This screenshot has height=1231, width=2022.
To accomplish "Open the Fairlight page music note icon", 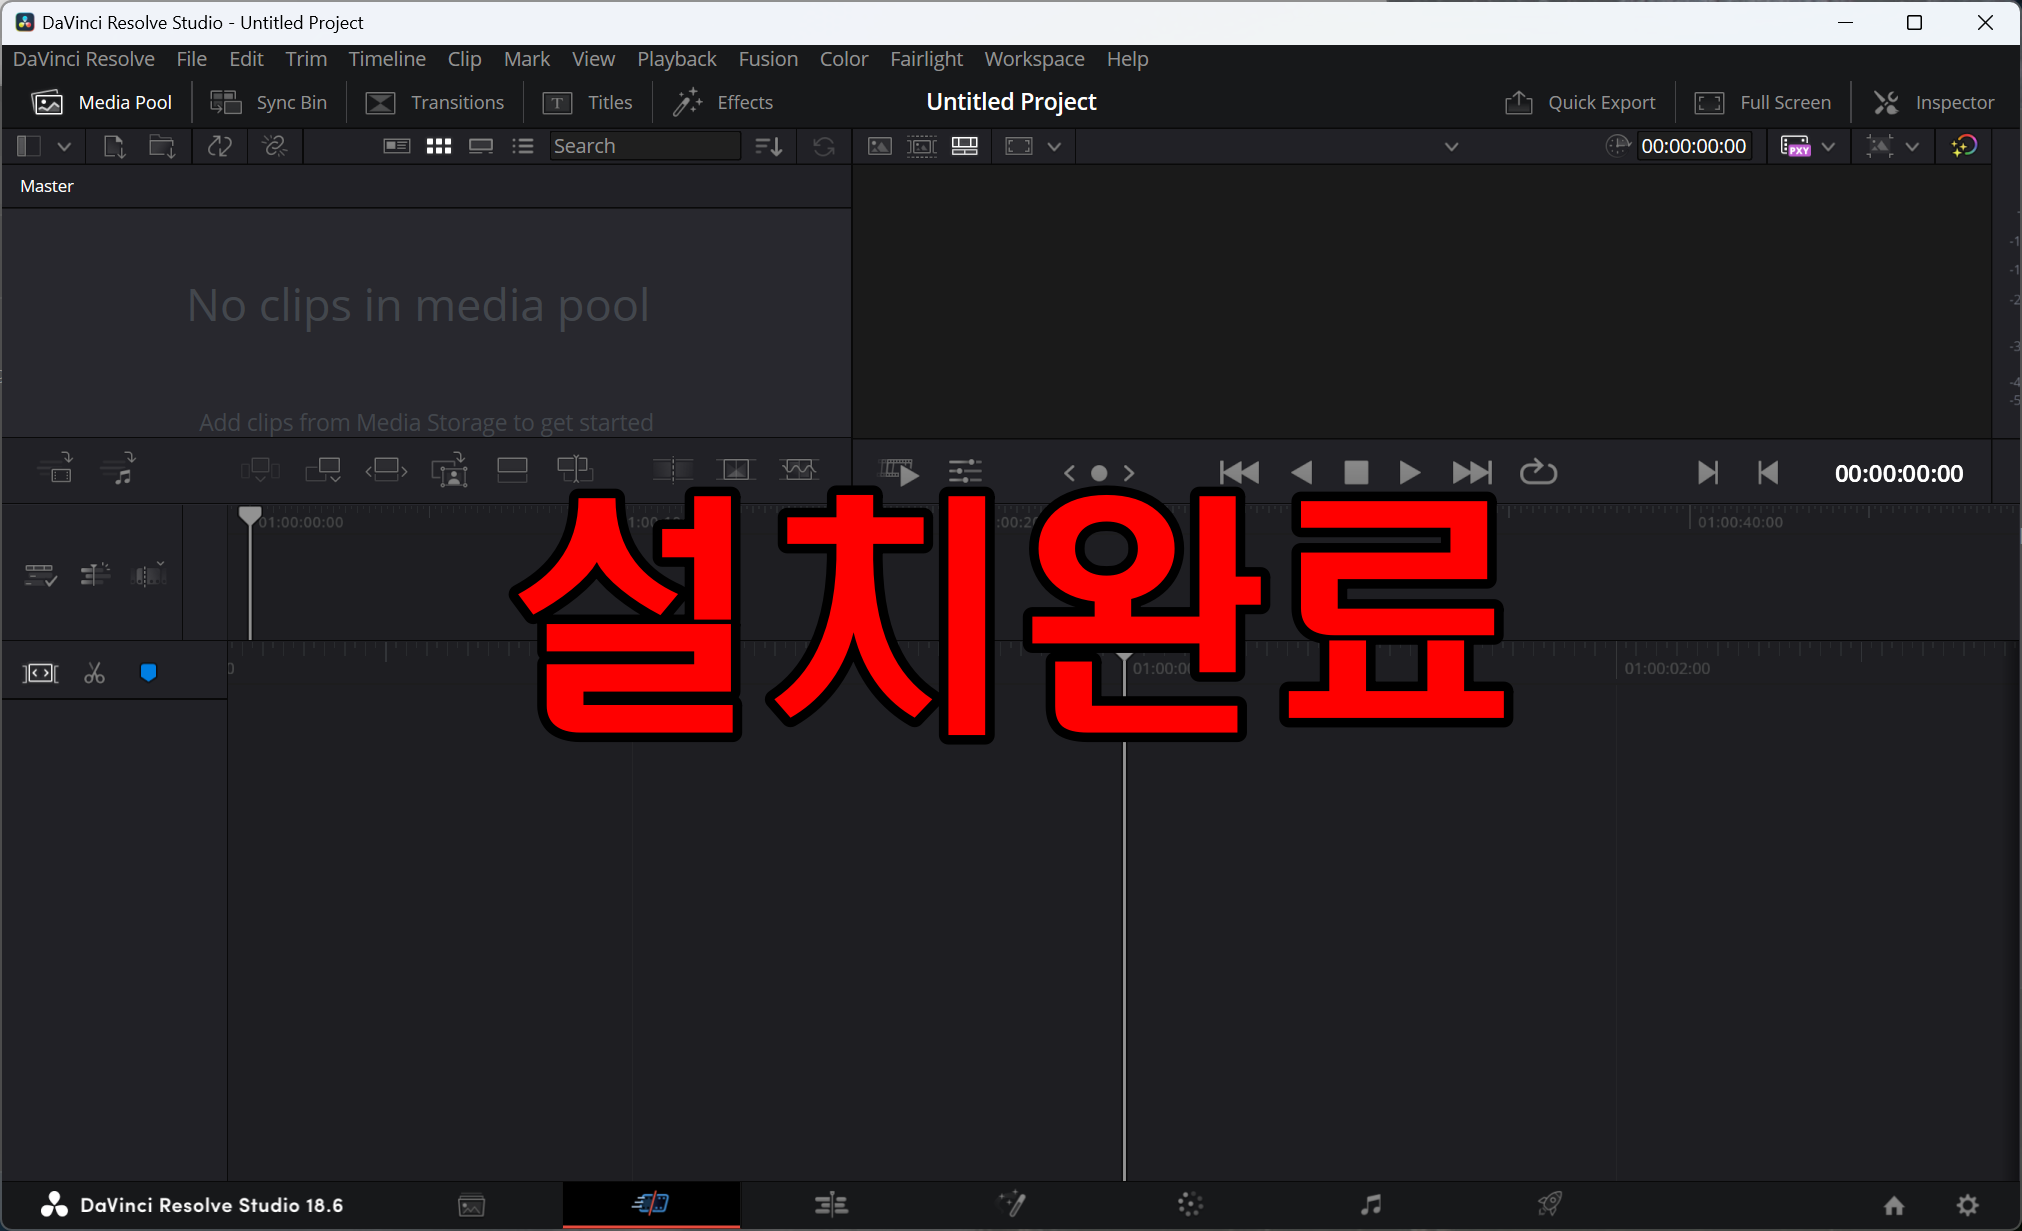I will pyautogui.click(x=1370, y=1204).
